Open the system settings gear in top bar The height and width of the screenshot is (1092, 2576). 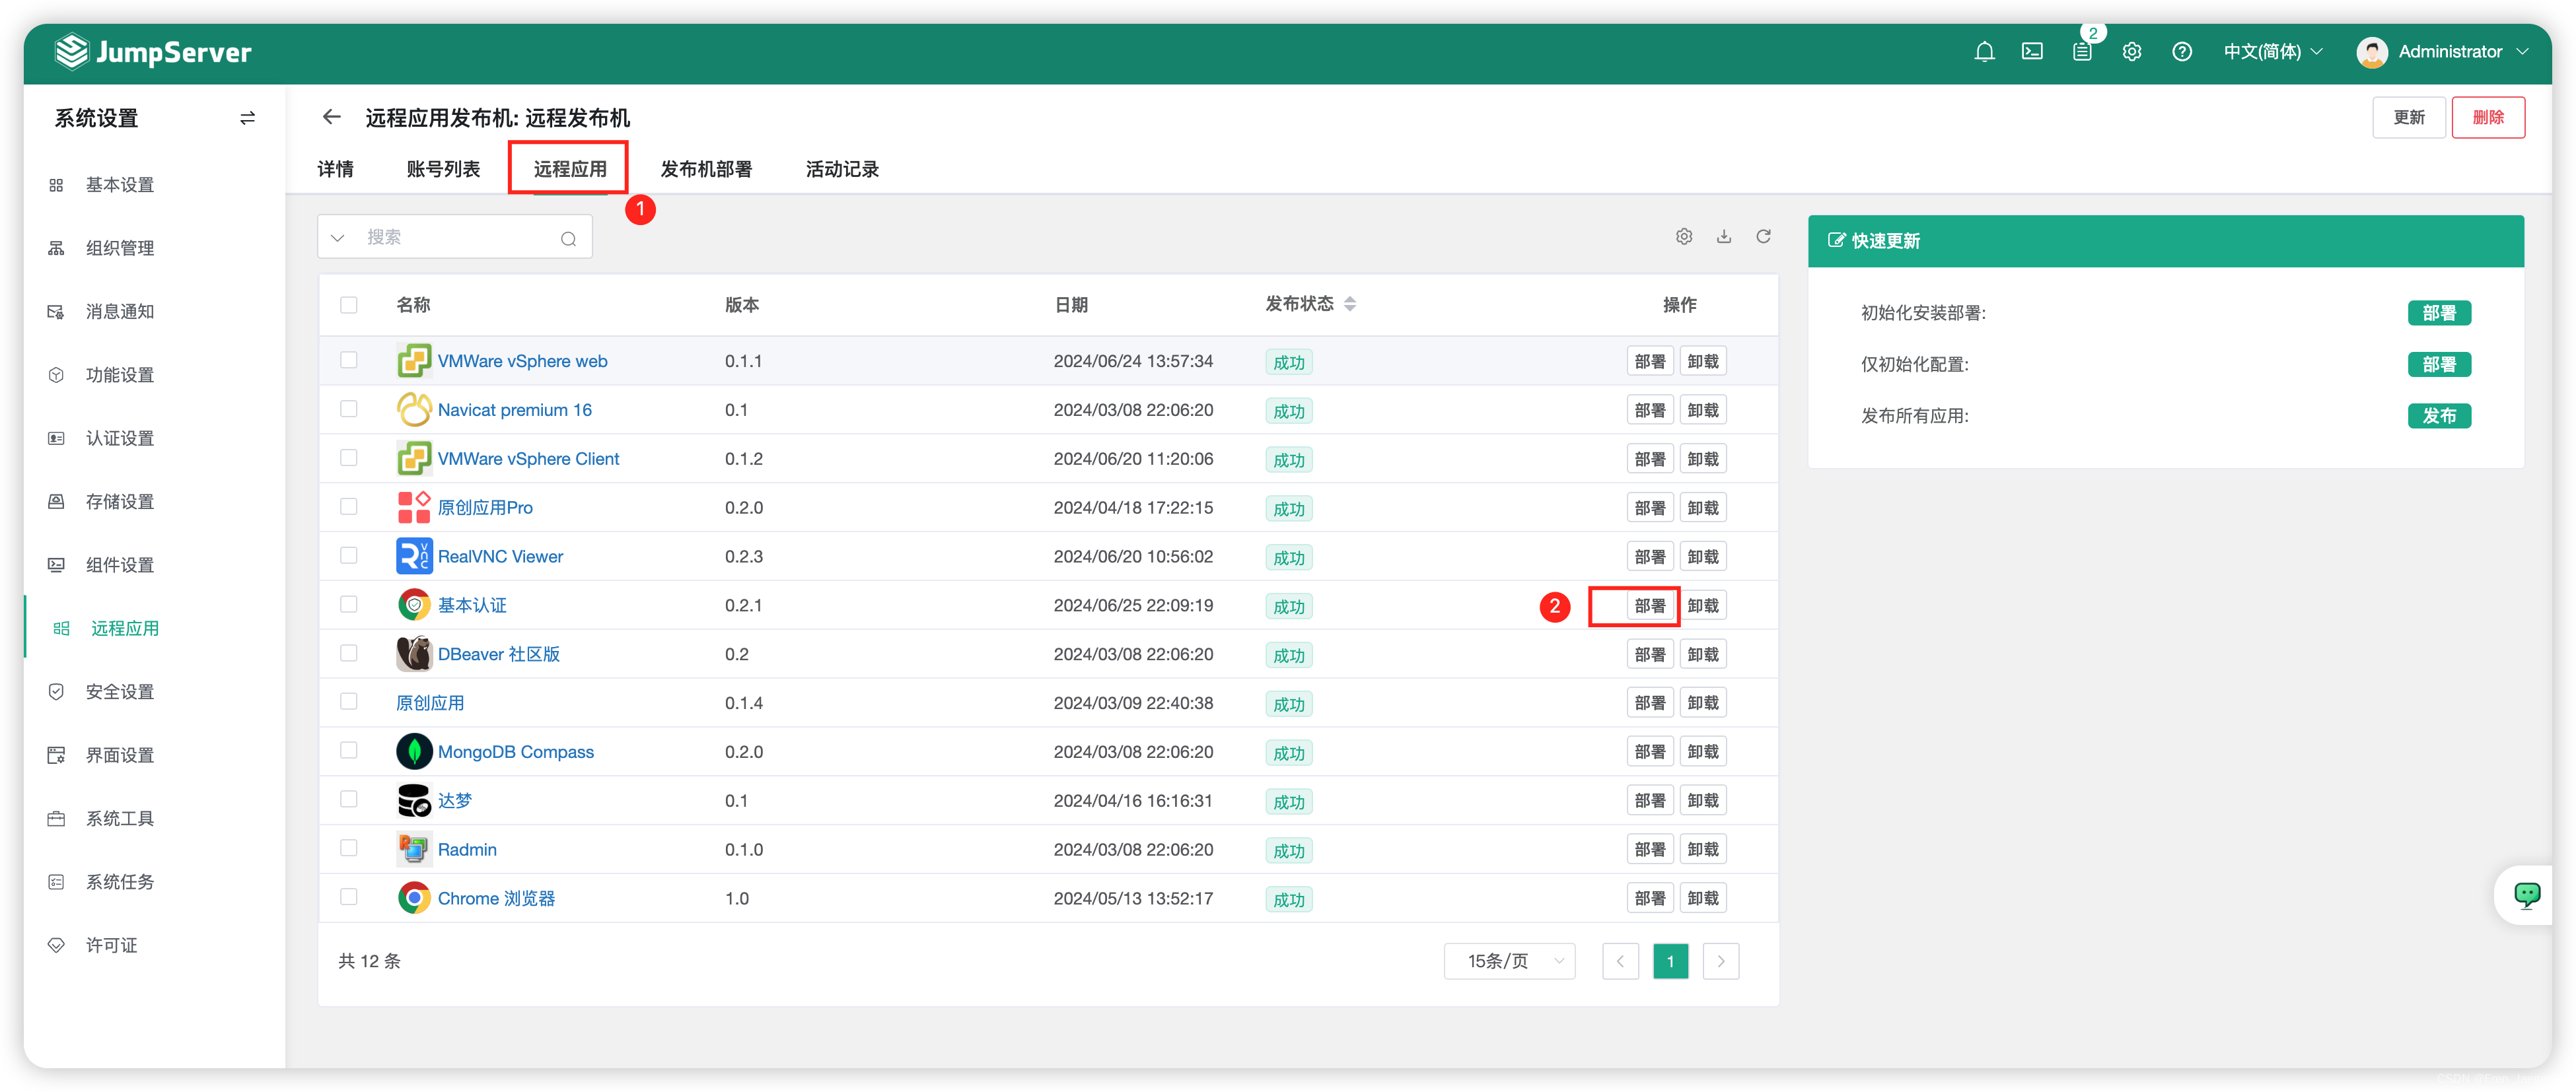click(x=2132, y=51)
